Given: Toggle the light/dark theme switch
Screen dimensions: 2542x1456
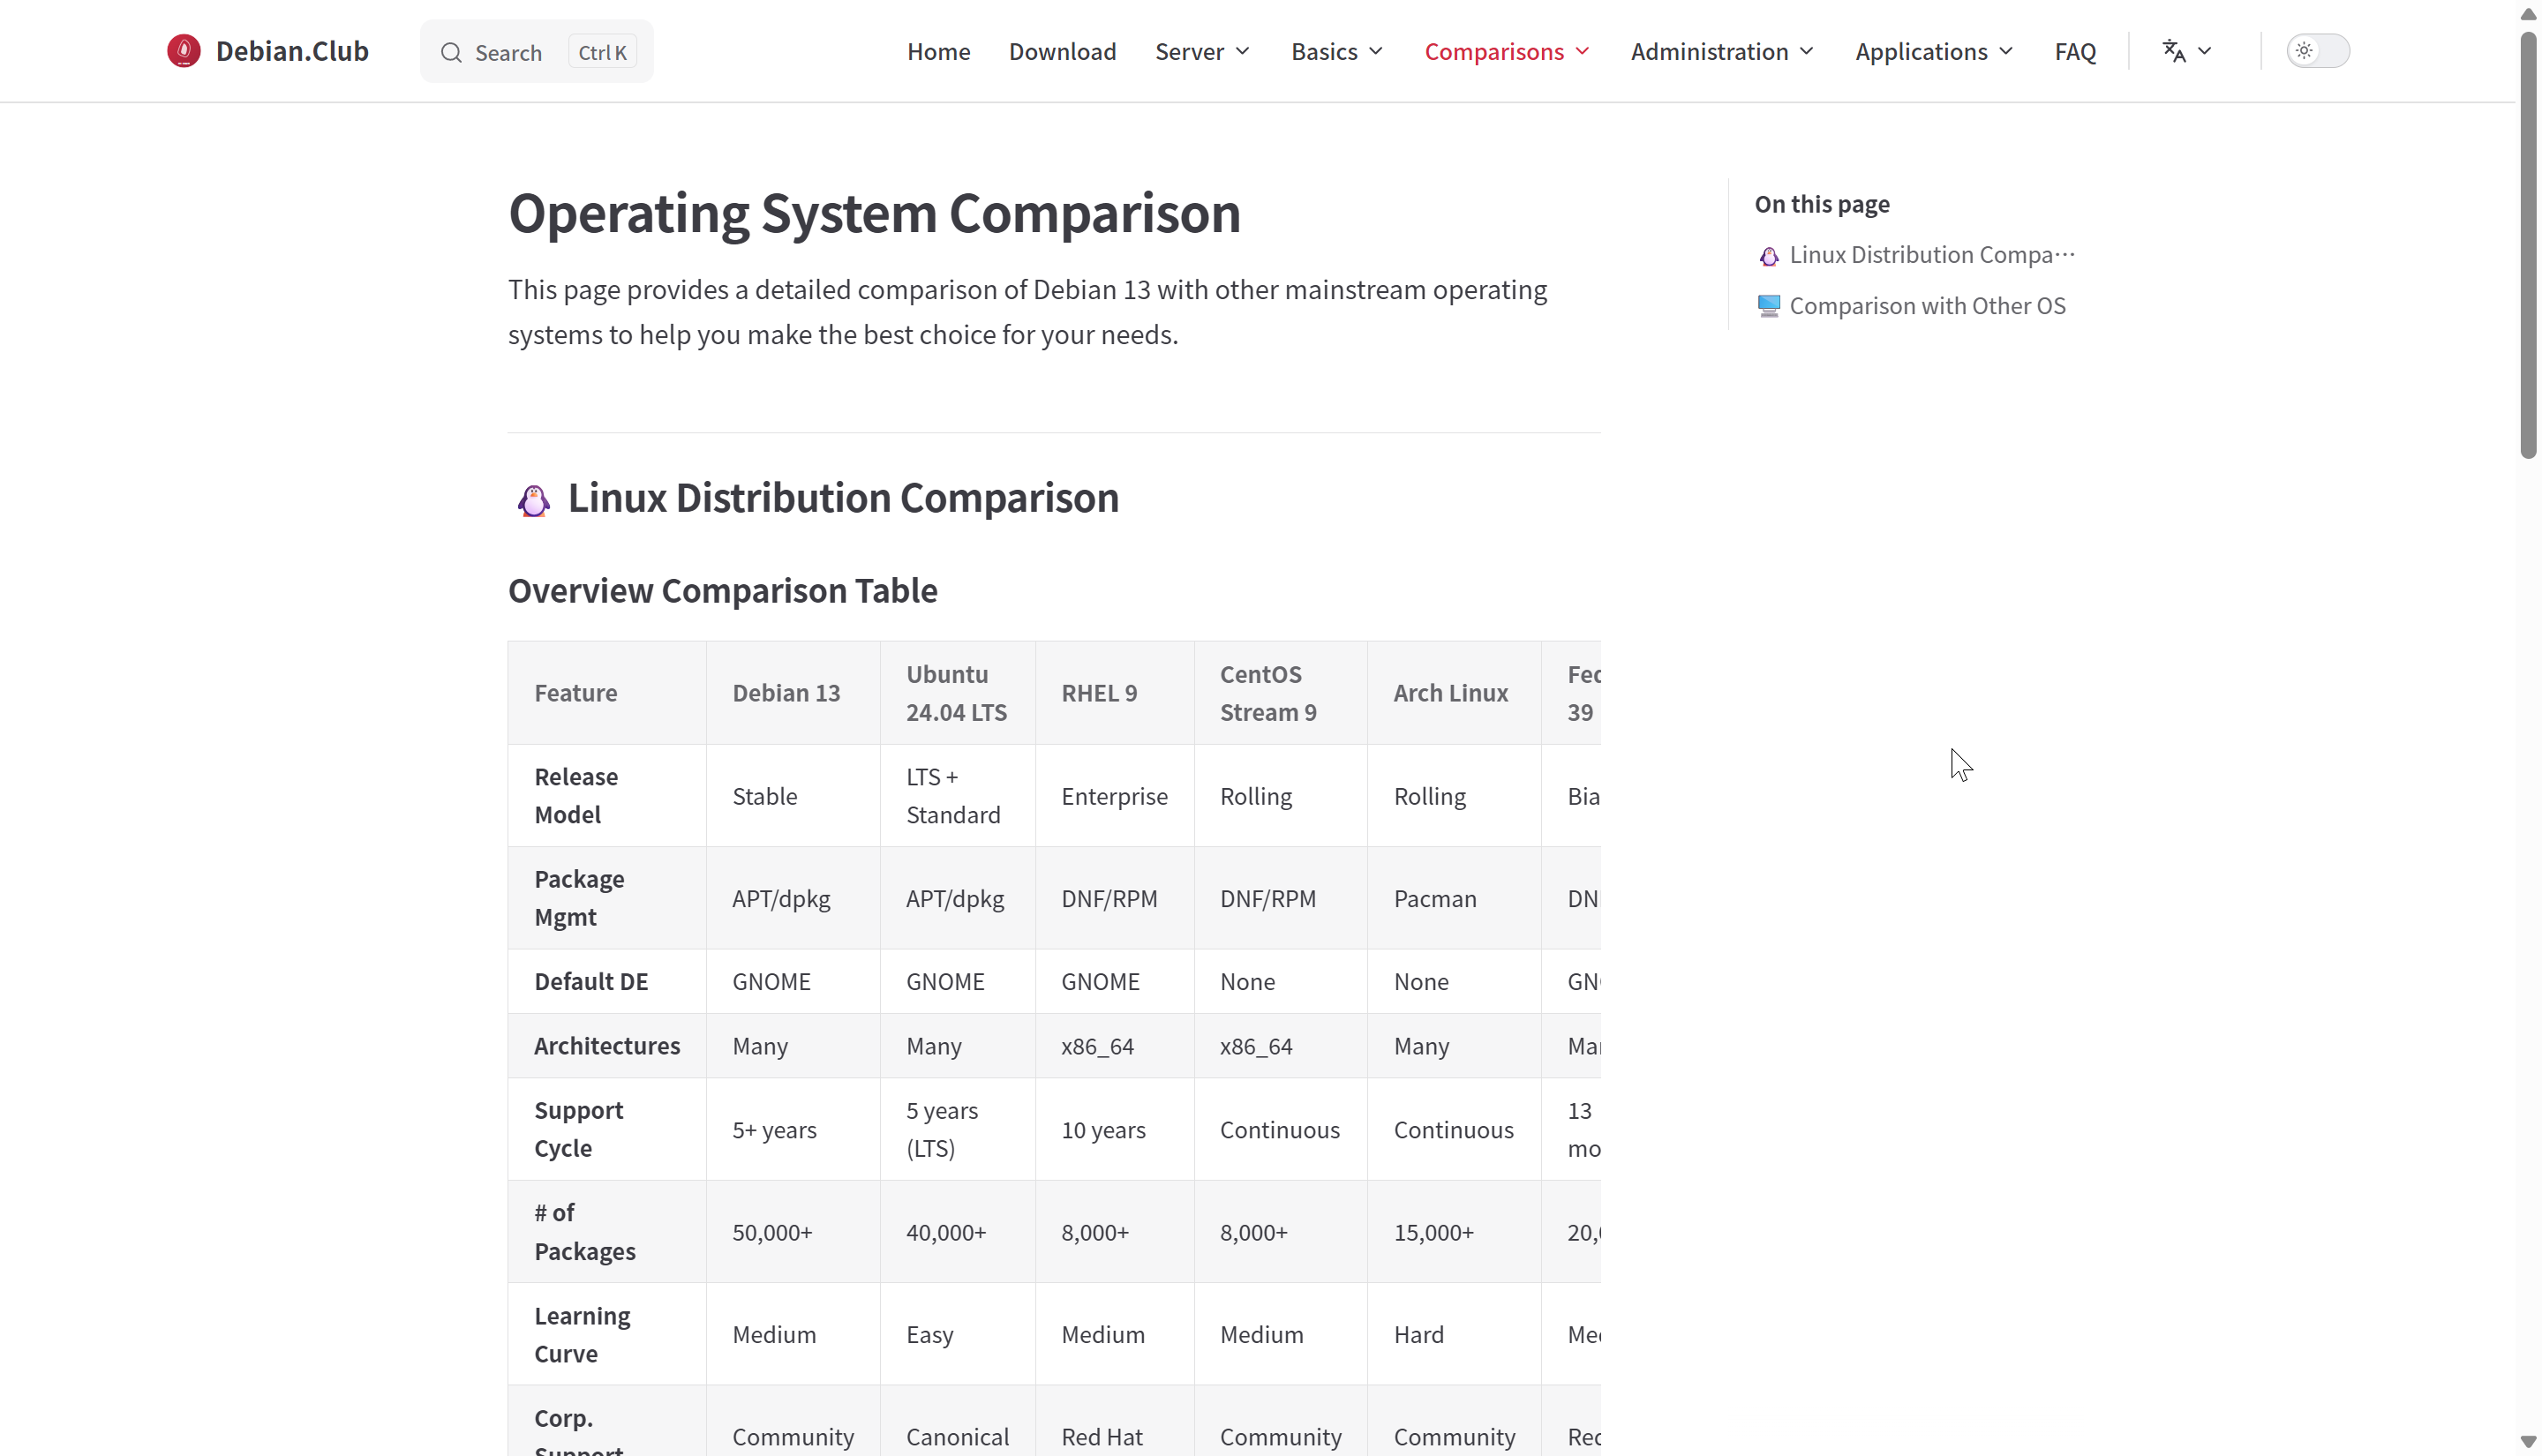Looking at the screenshot, I should 2317,51.
